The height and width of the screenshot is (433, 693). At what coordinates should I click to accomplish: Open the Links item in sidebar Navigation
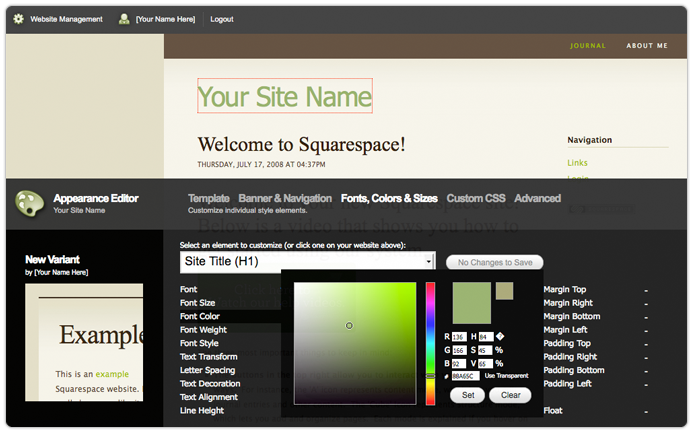(577, 163)
